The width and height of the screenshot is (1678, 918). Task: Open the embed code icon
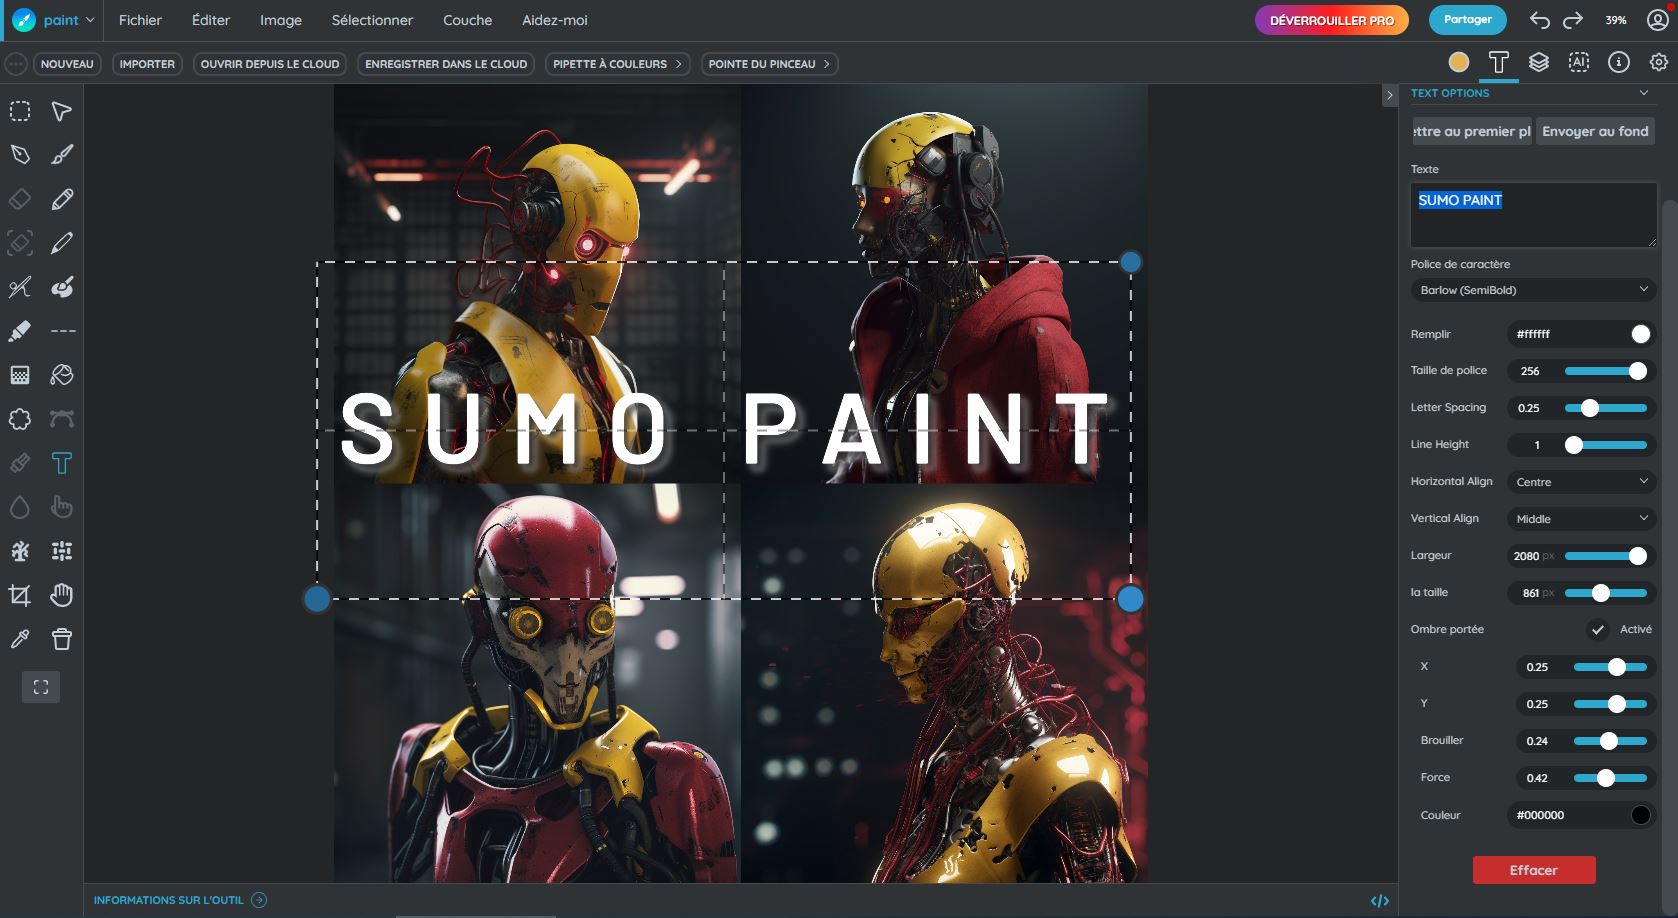pos(1380,901)
